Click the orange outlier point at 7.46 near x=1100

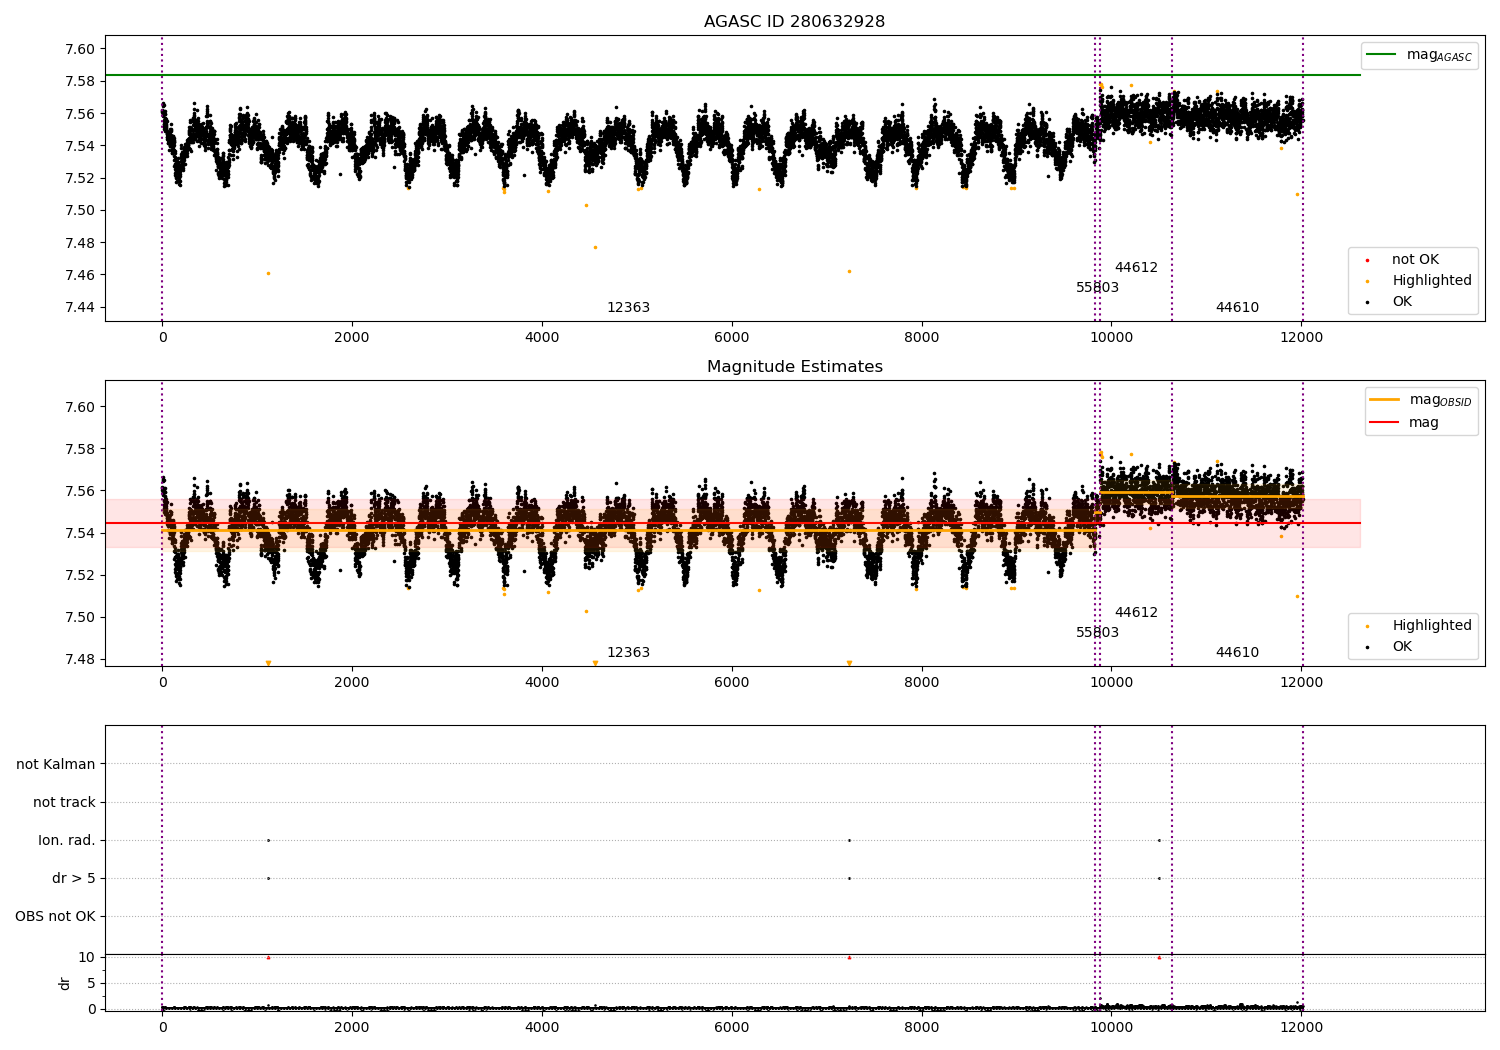(x=268, y=273)
